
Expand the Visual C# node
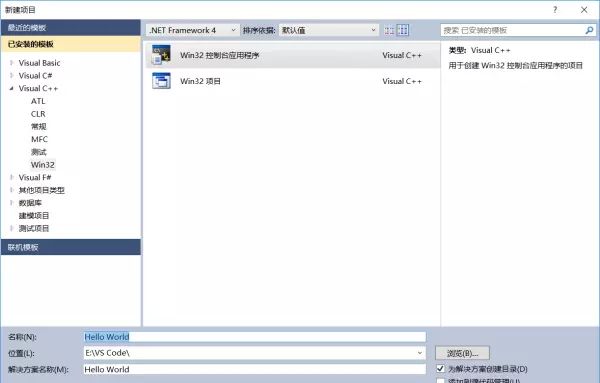pyautogui.click(x=11, y=75)
